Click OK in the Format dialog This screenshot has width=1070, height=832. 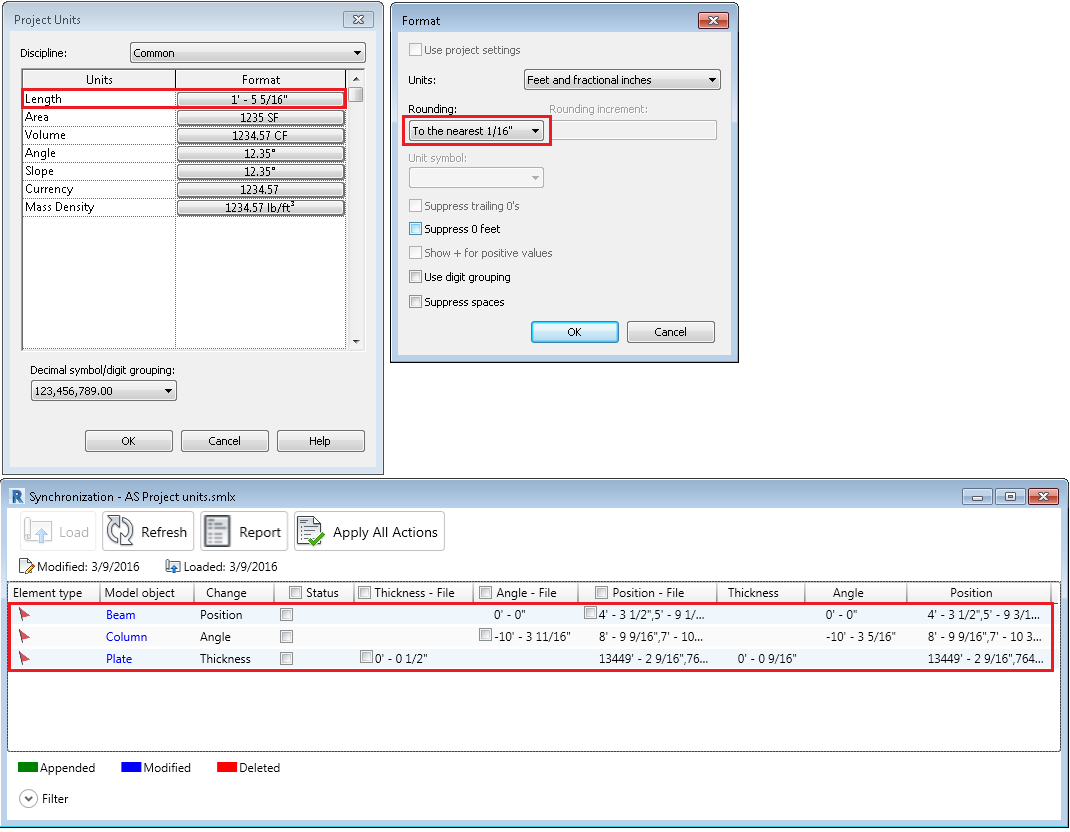tap(575, 332)
